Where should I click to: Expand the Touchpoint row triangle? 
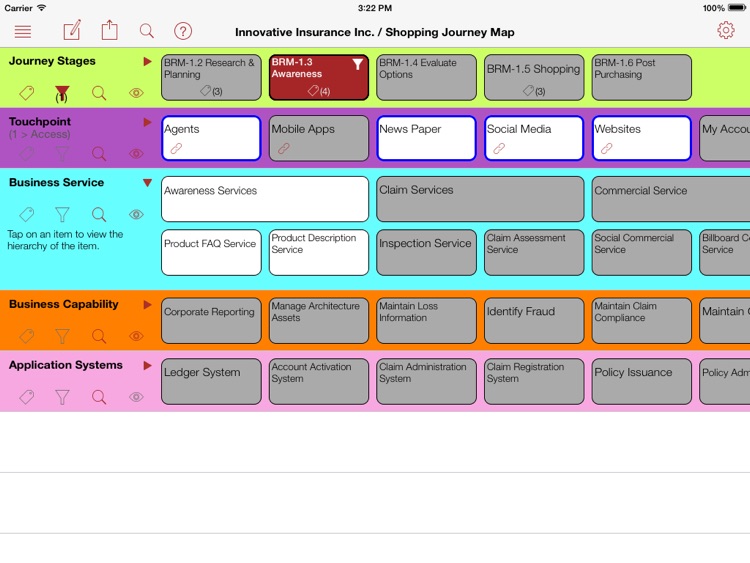click(147, 122)
